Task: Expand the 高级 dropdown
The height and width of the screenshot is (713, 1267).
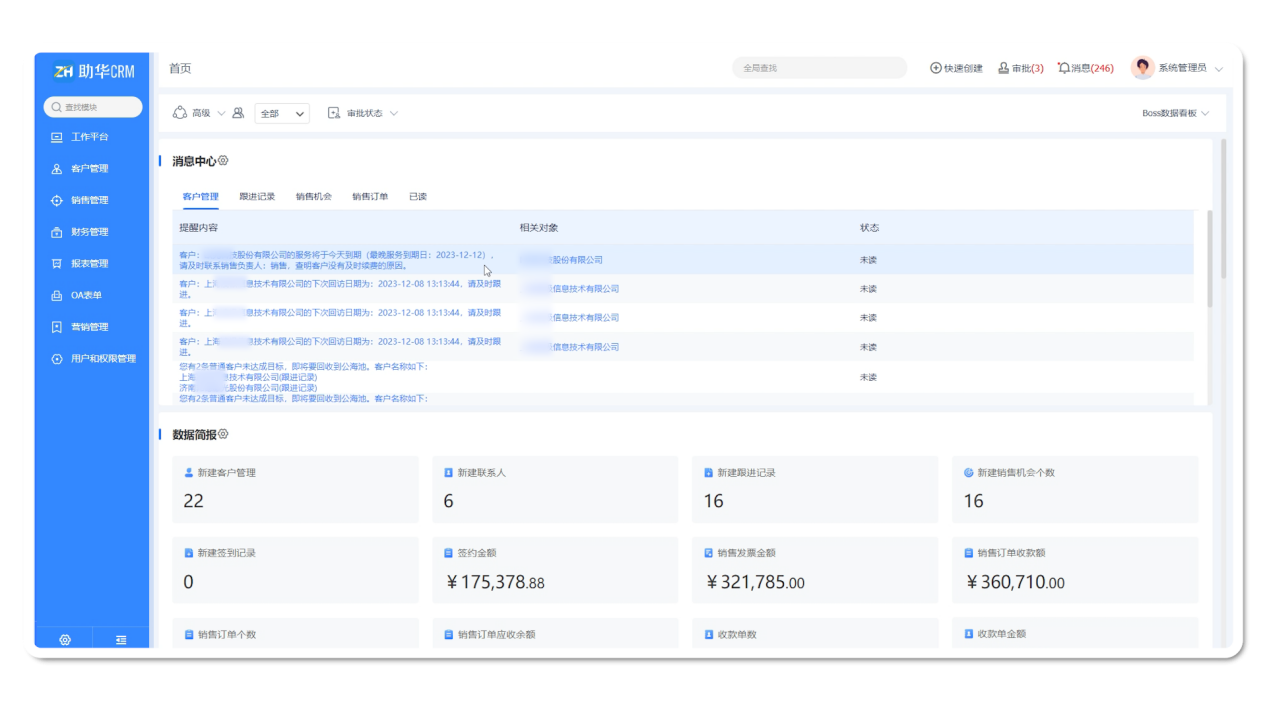Action: (x=200, y=113)
